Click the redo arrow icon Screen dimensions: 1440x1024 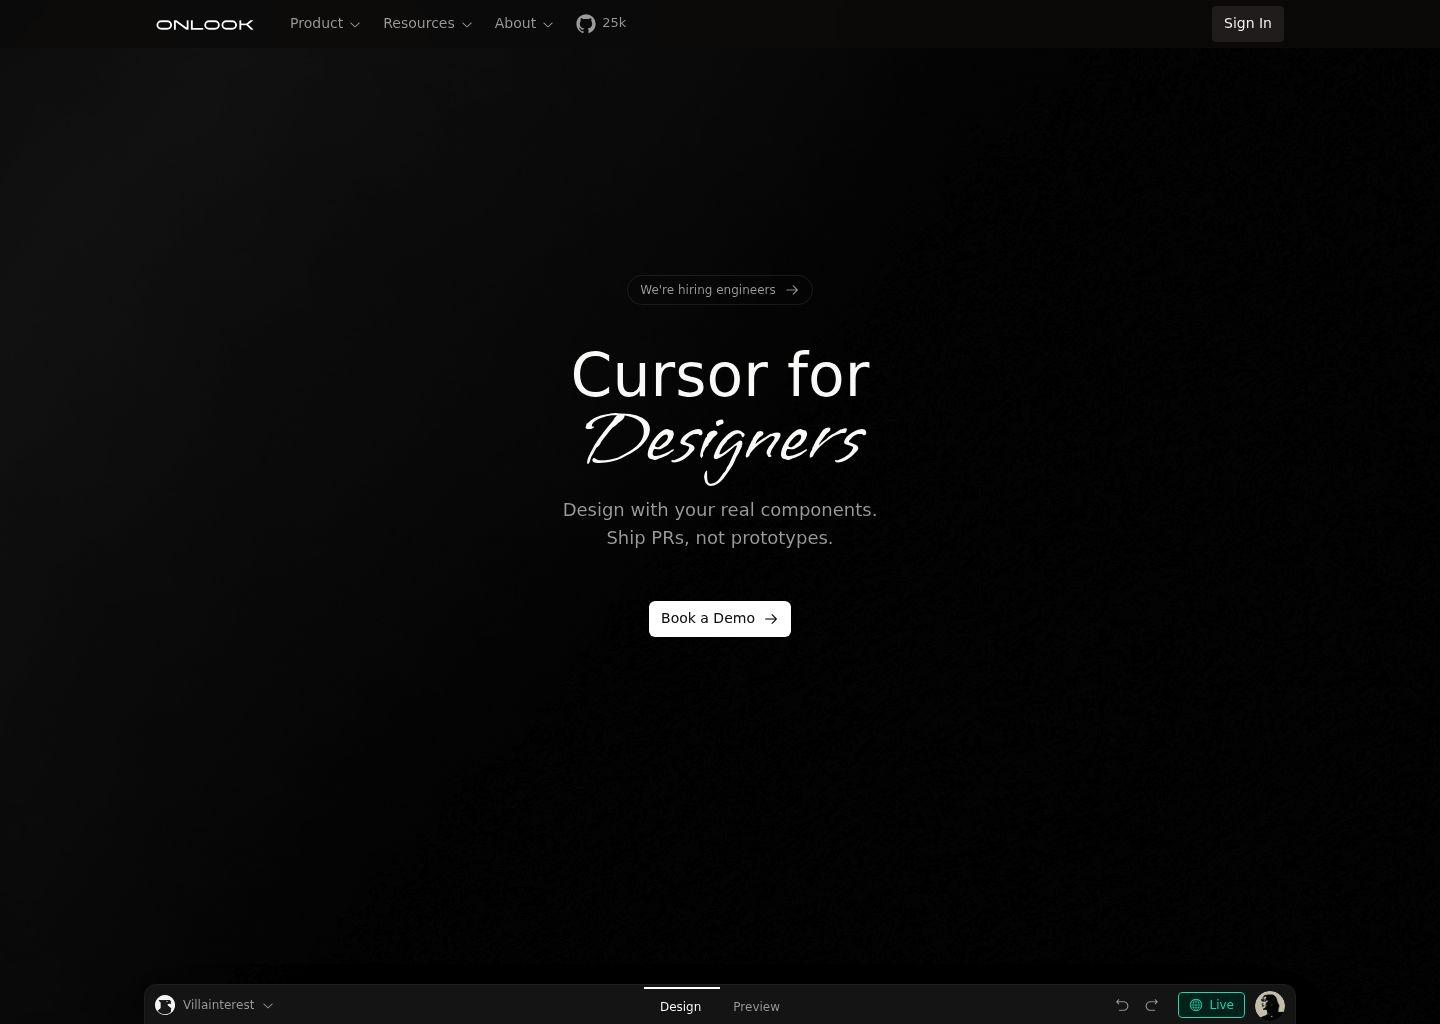pos(1151,1005)
